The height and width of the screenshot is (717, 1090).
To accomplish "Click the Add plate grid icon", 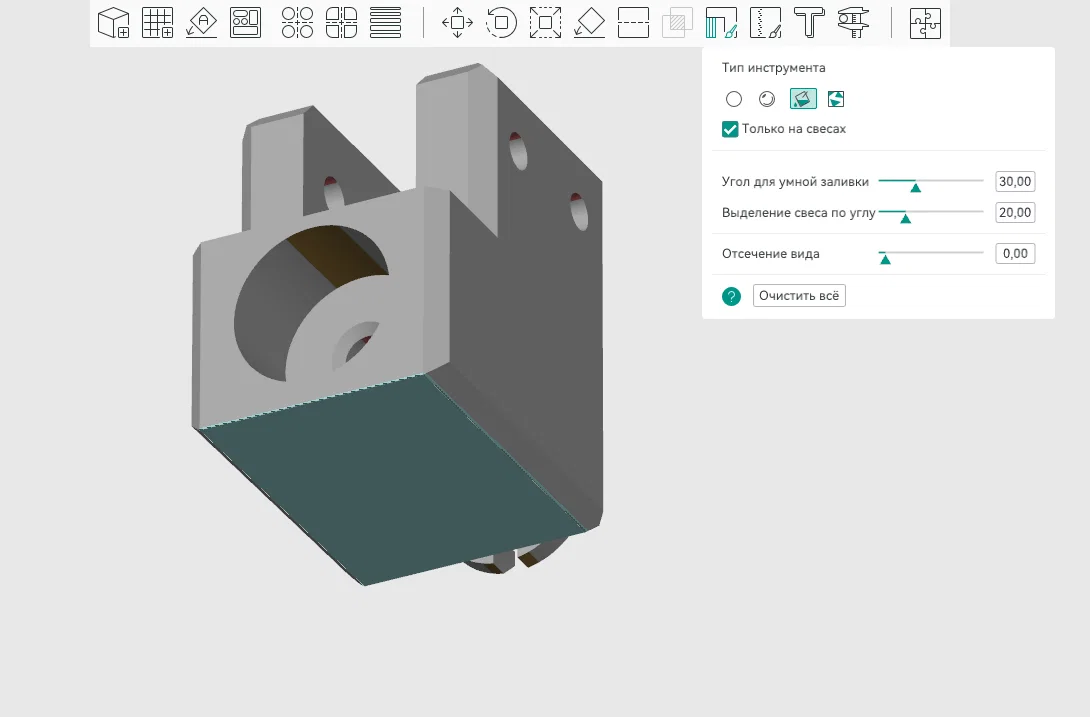I will tap(158, 23).
